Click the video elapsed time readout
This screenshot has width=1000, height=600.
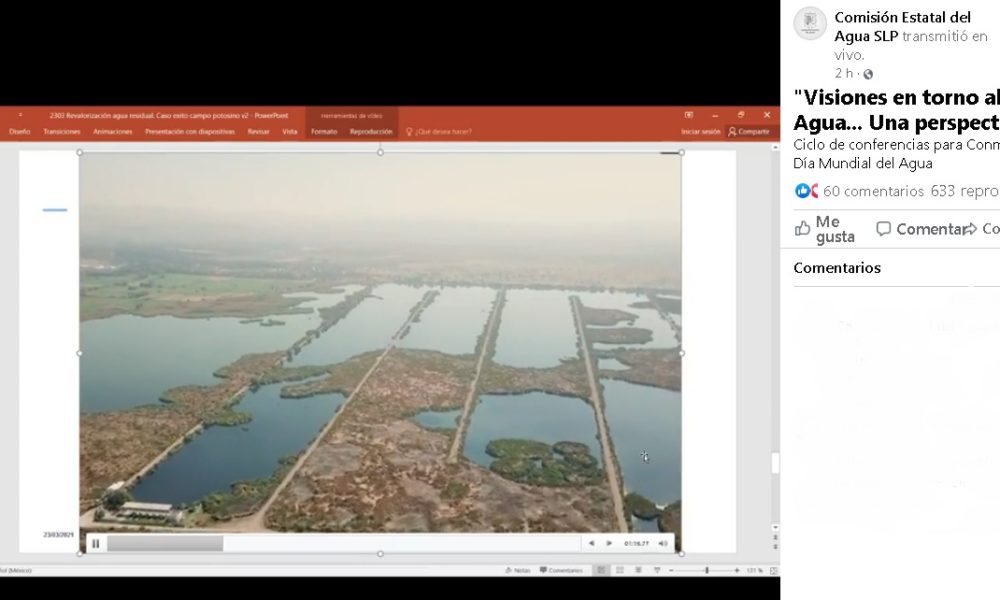tap(636, 543)
